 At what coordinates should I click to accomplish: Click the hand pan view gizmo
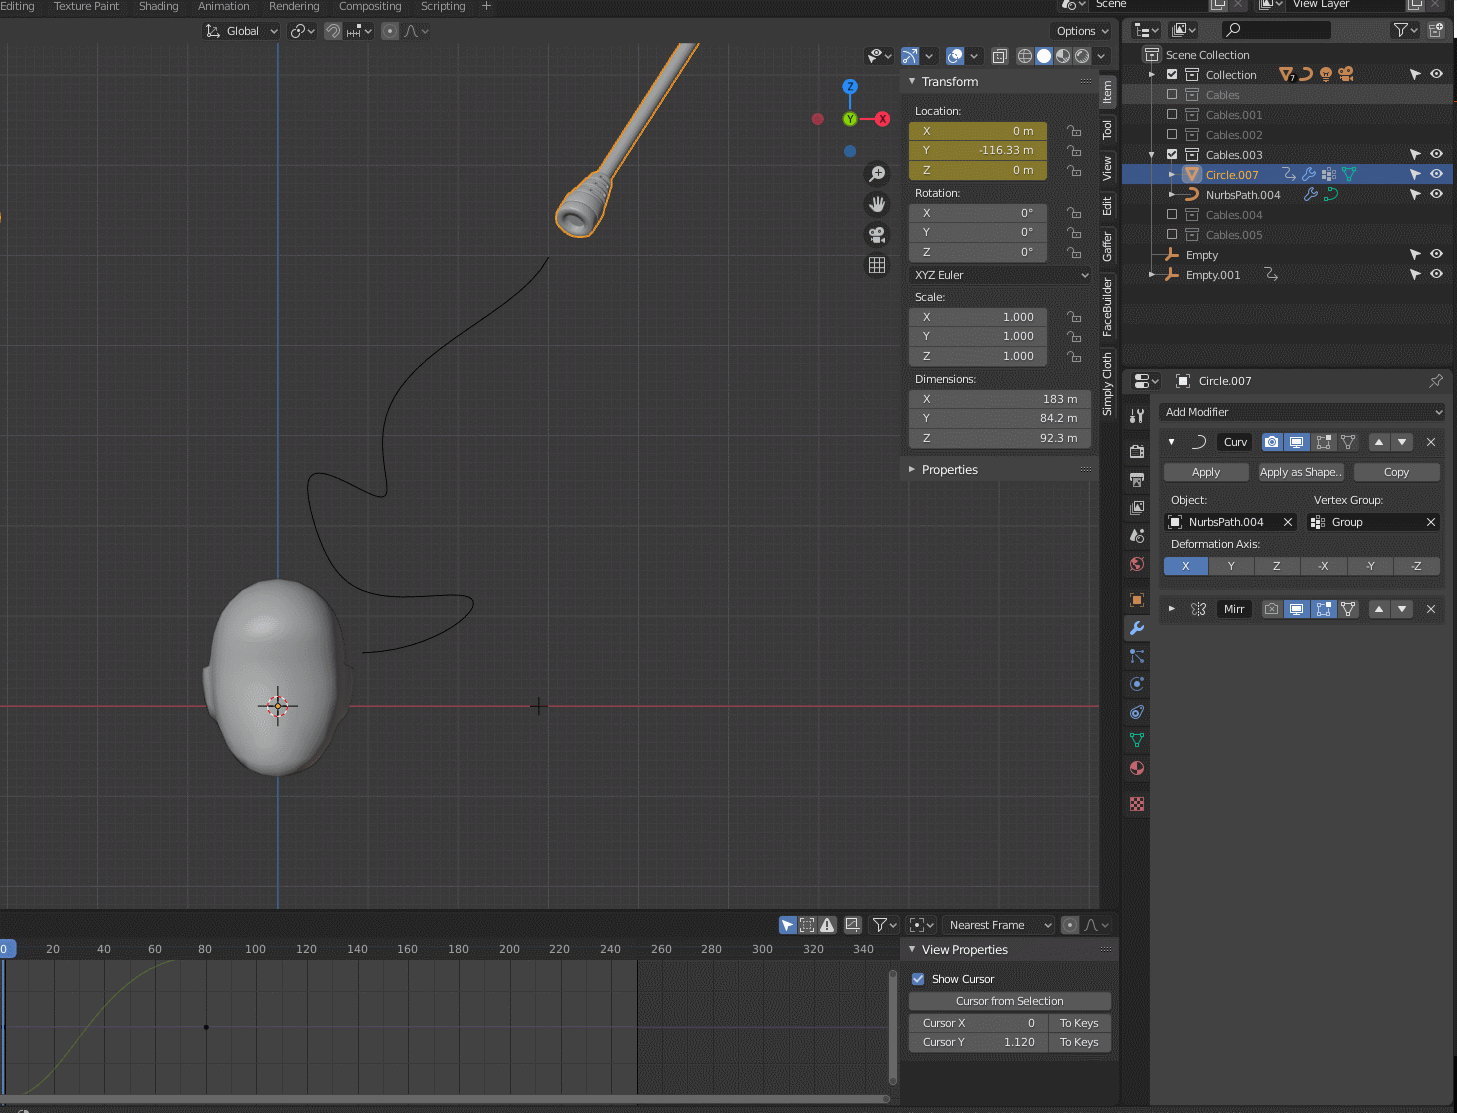[877, 204]
